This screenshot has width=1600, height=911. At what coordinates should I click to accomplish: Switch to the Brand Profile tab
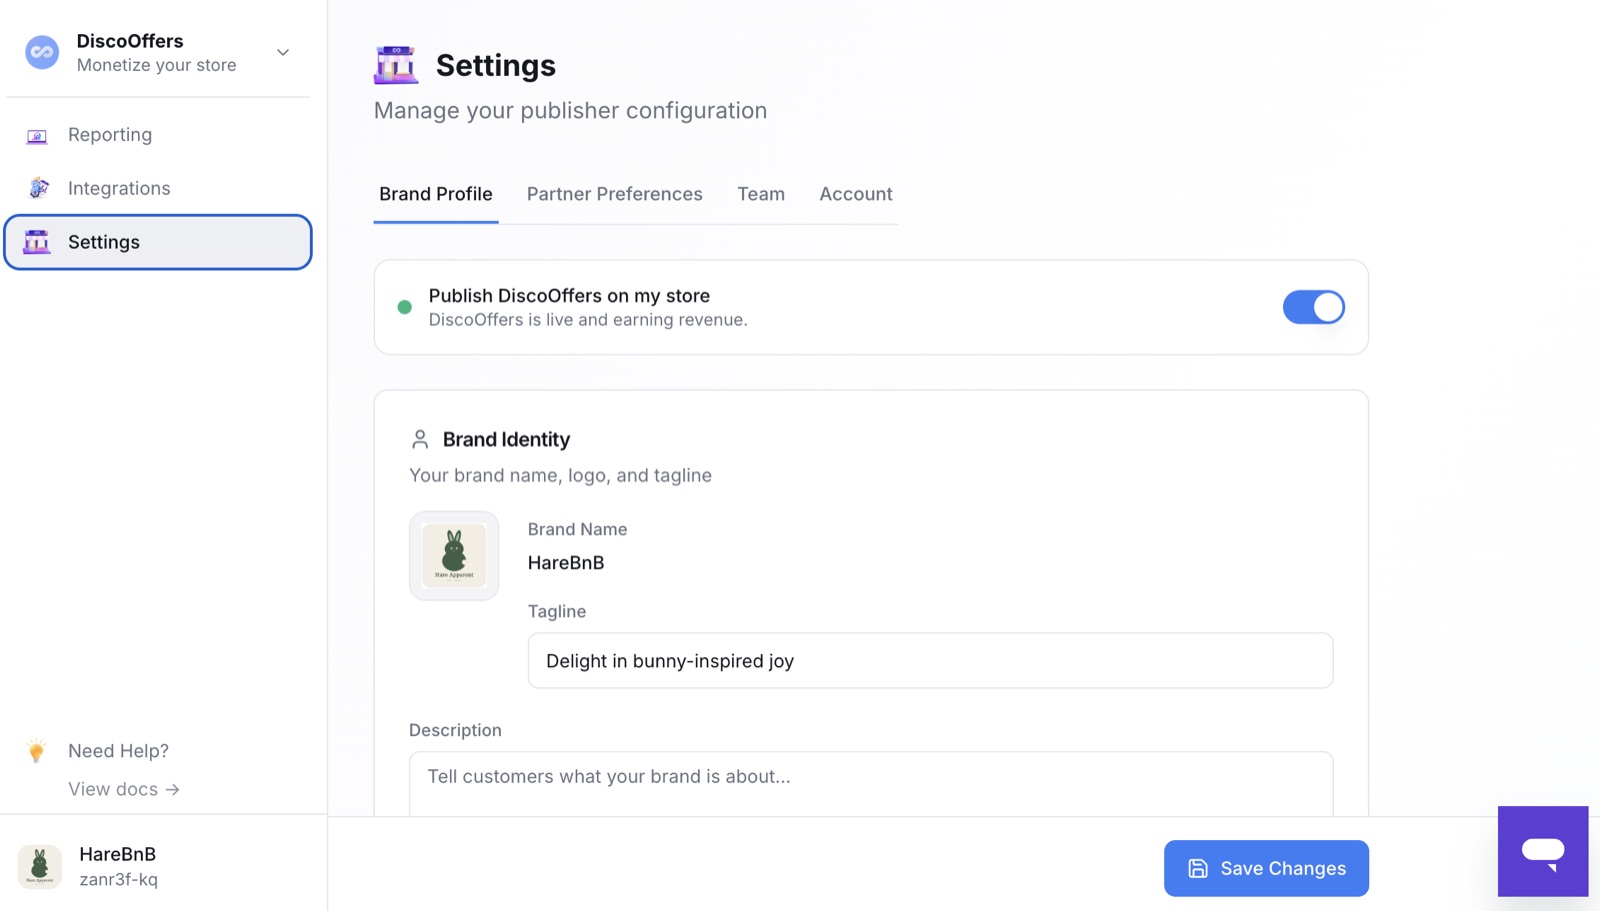tap(436, 194)
